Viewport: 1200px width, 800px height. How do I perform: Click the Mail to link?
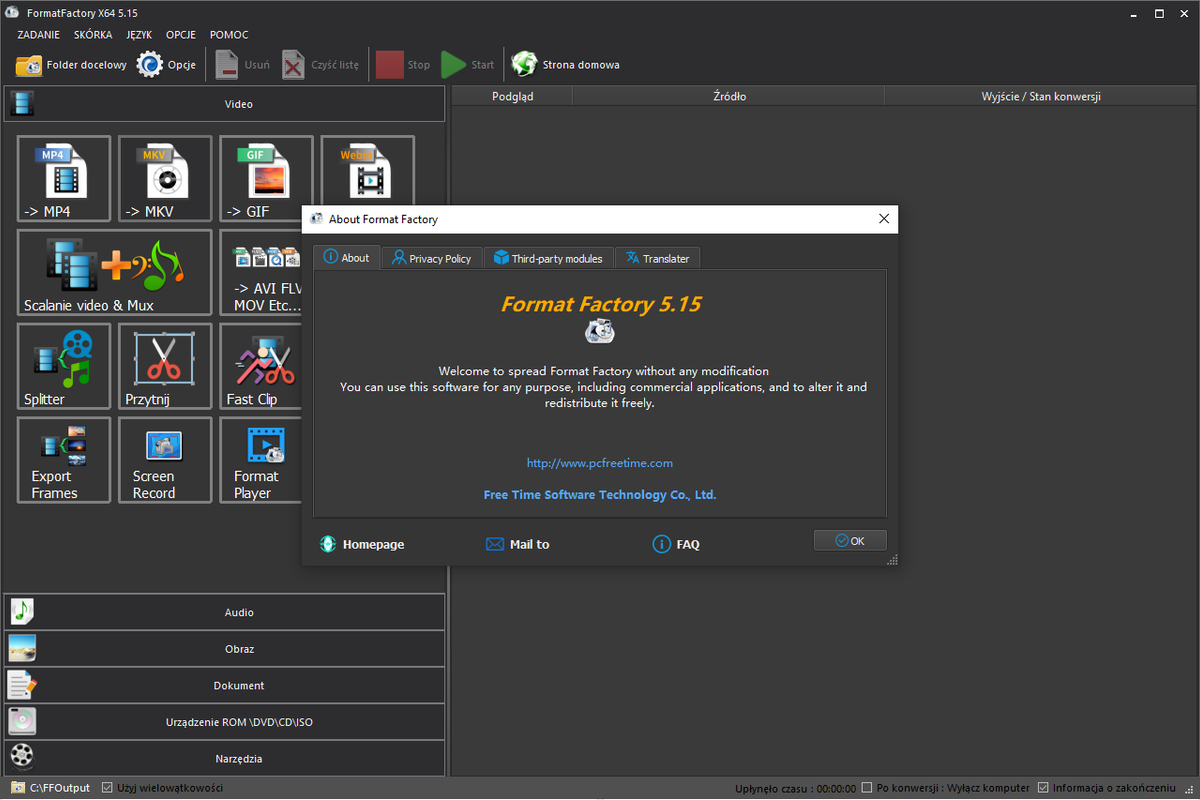click(x=517, y=544)
